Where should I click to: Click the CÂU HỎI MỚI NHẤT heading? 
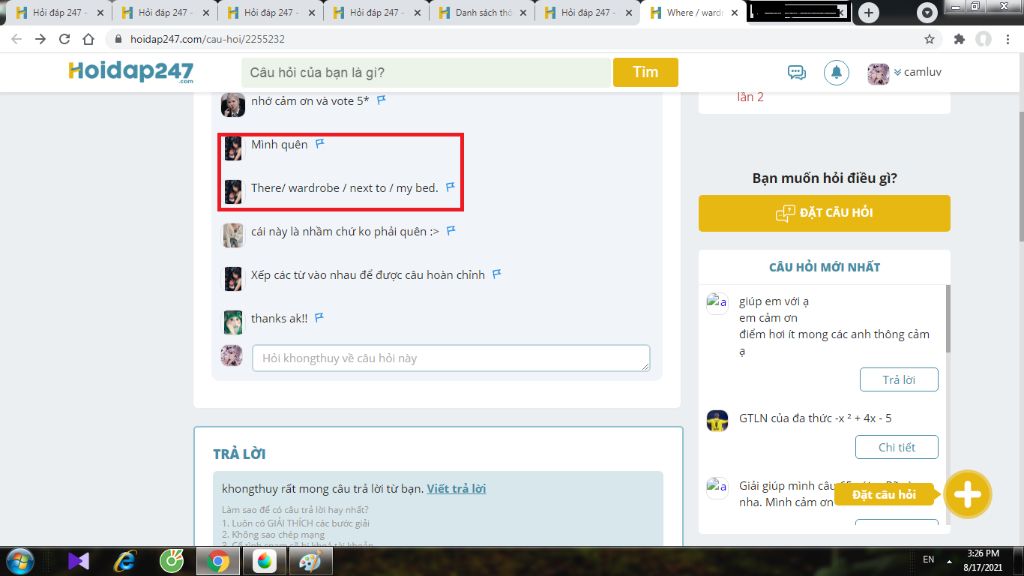pos(824,267)
